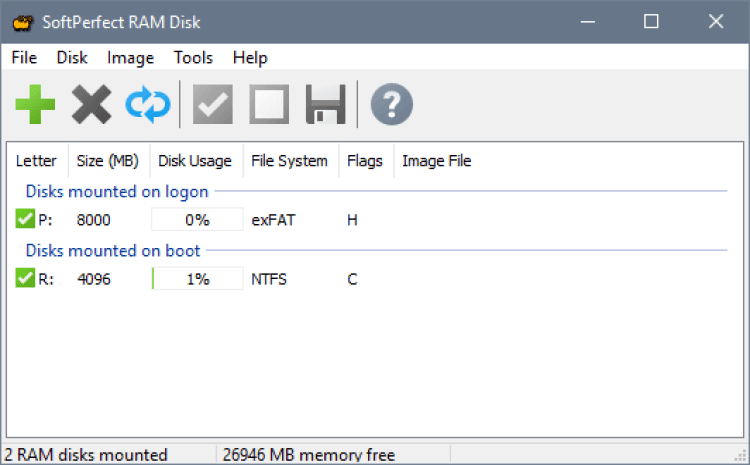Click the 1% disk usage bar
The width and height of the screenshot is (750, 465).
pos(197,279)
